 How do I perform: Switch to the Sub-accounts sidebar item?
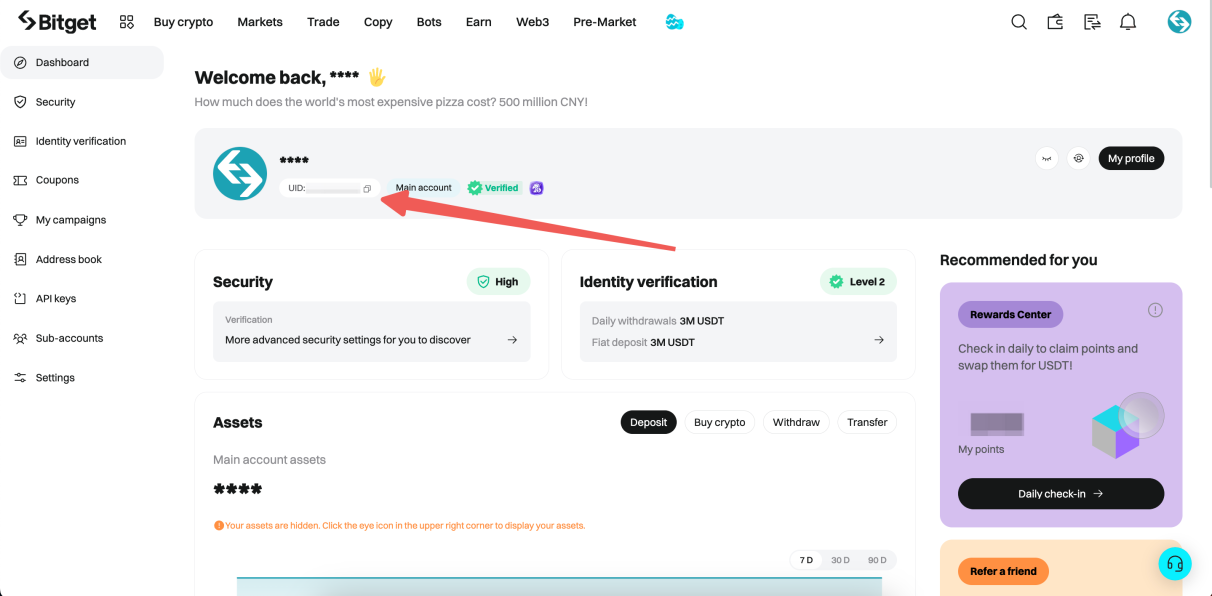pyautogui.click(x=69, y=338)
